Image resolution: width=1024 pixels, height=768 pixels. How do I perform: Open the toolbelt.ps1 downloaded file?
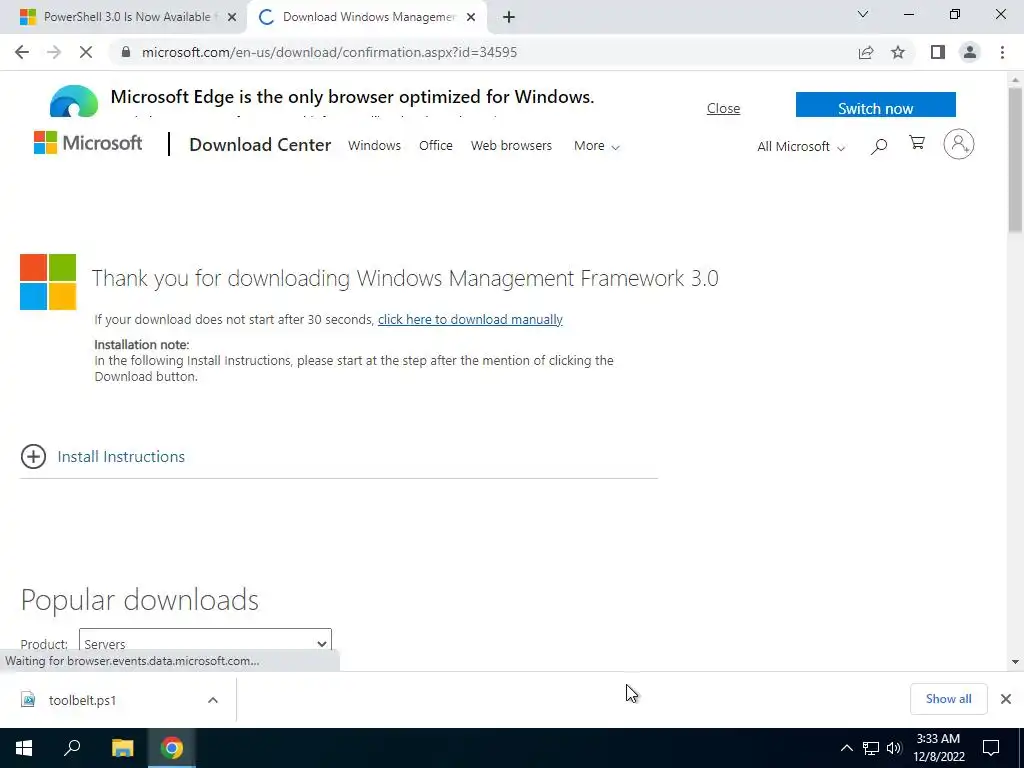(82, 700)
